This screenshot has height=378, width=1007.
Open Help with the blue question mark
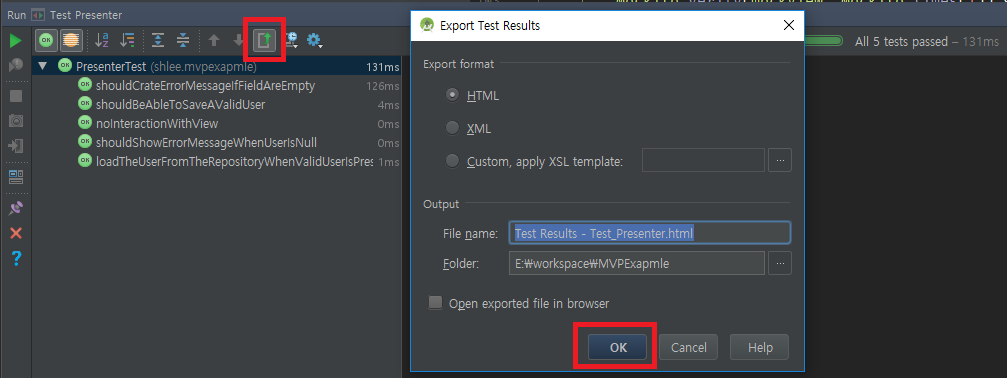(16, 258)
